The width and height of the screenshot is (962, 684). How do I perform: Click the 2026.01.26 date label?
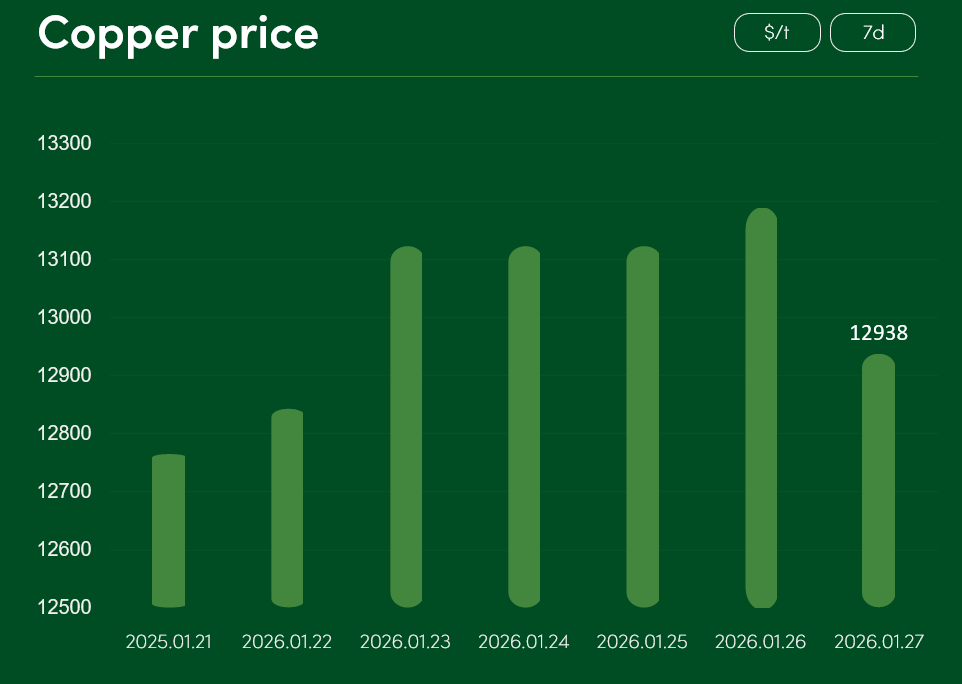[761, 642]
